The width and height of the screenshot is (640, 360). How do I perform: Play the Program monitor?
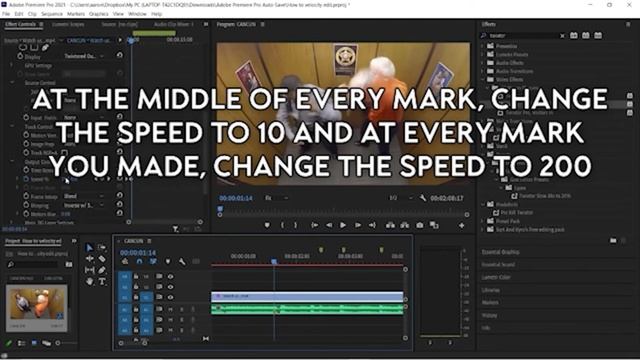coord(343,225)
